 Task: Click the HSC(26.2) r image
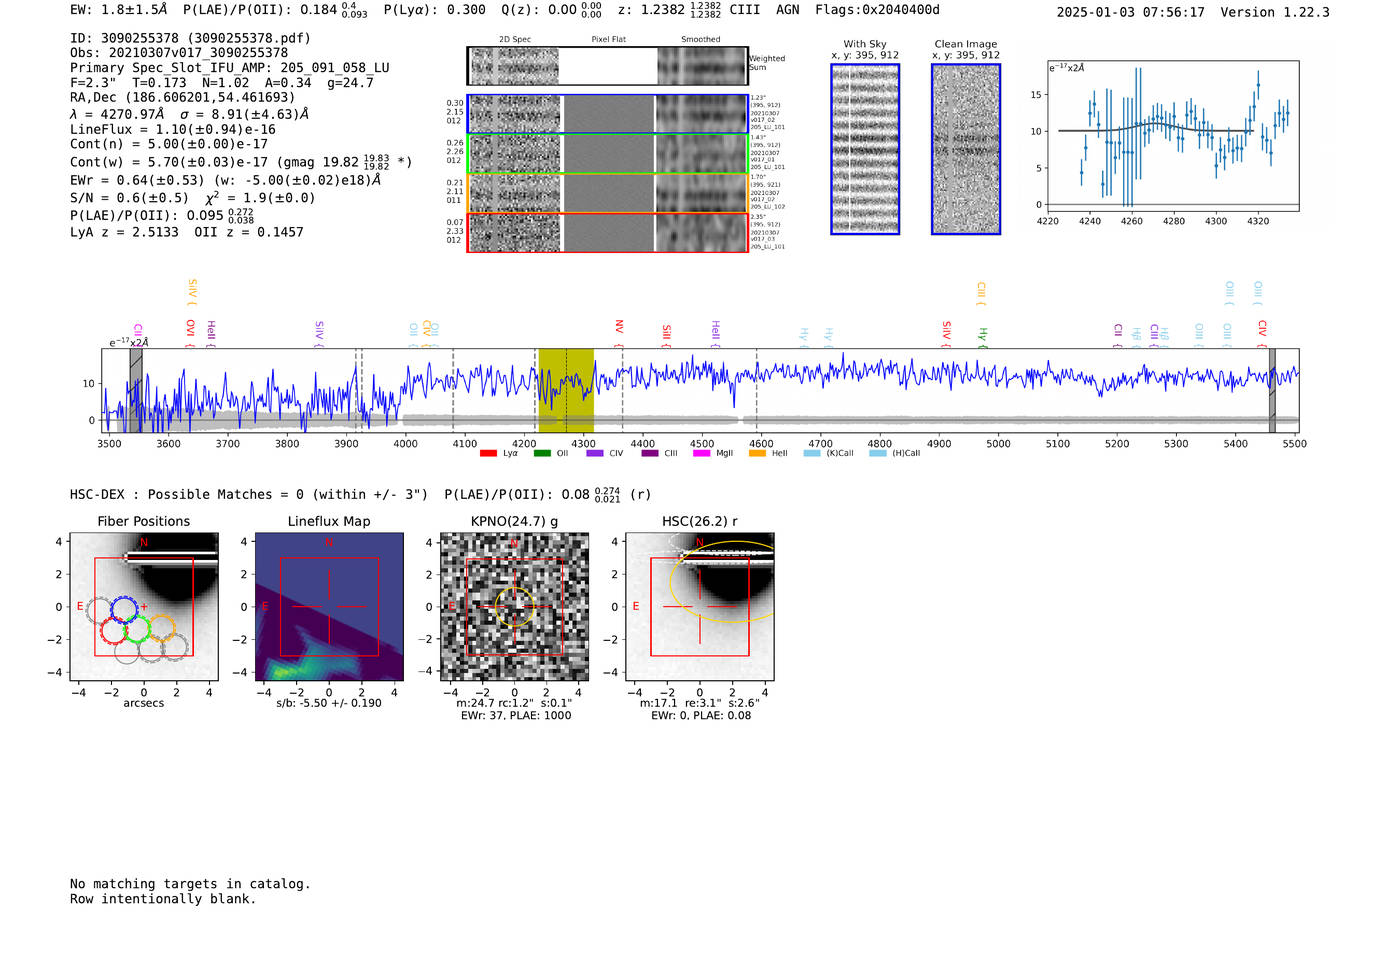(699, 607)
